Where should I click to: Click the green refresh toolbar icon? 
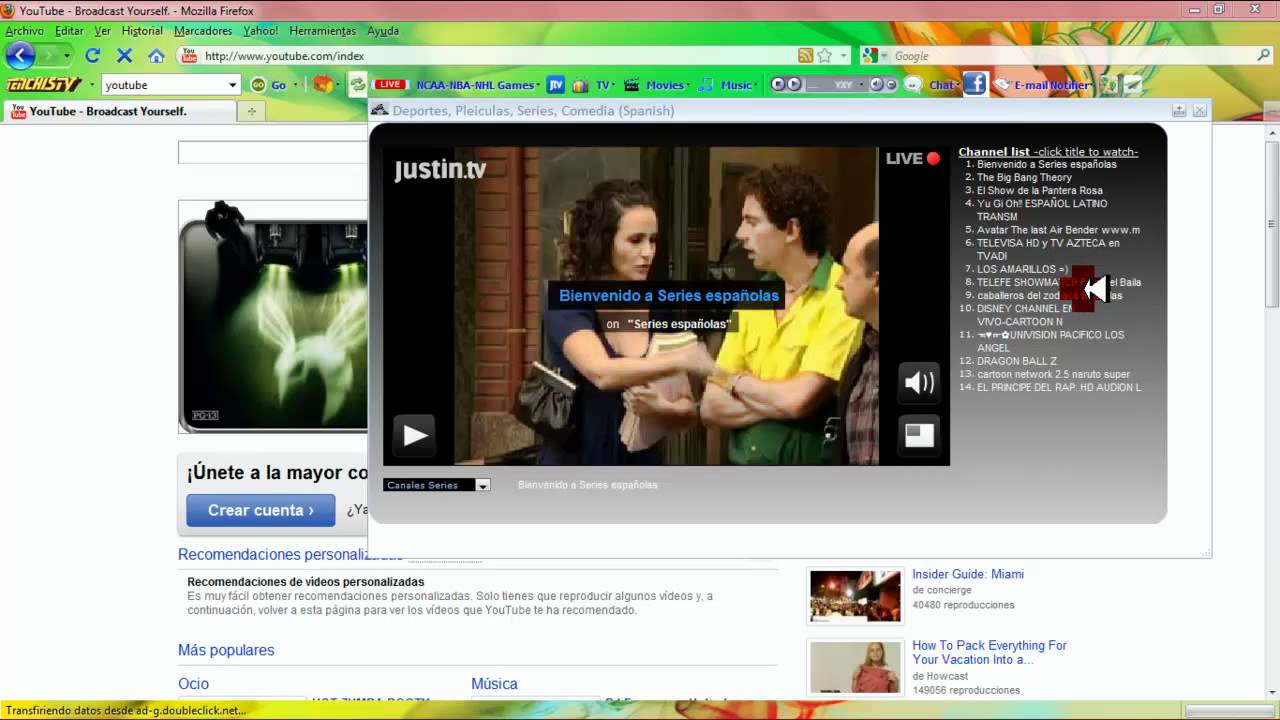click(x=357, y=85)
